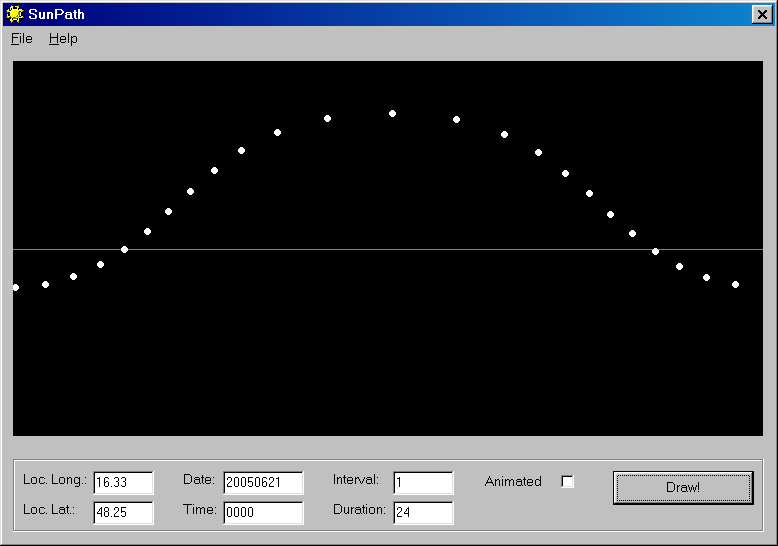Click the Duration field showing 24
Image resolution: width=778 pixels, height=546 pixels.
tap(423, 512)
